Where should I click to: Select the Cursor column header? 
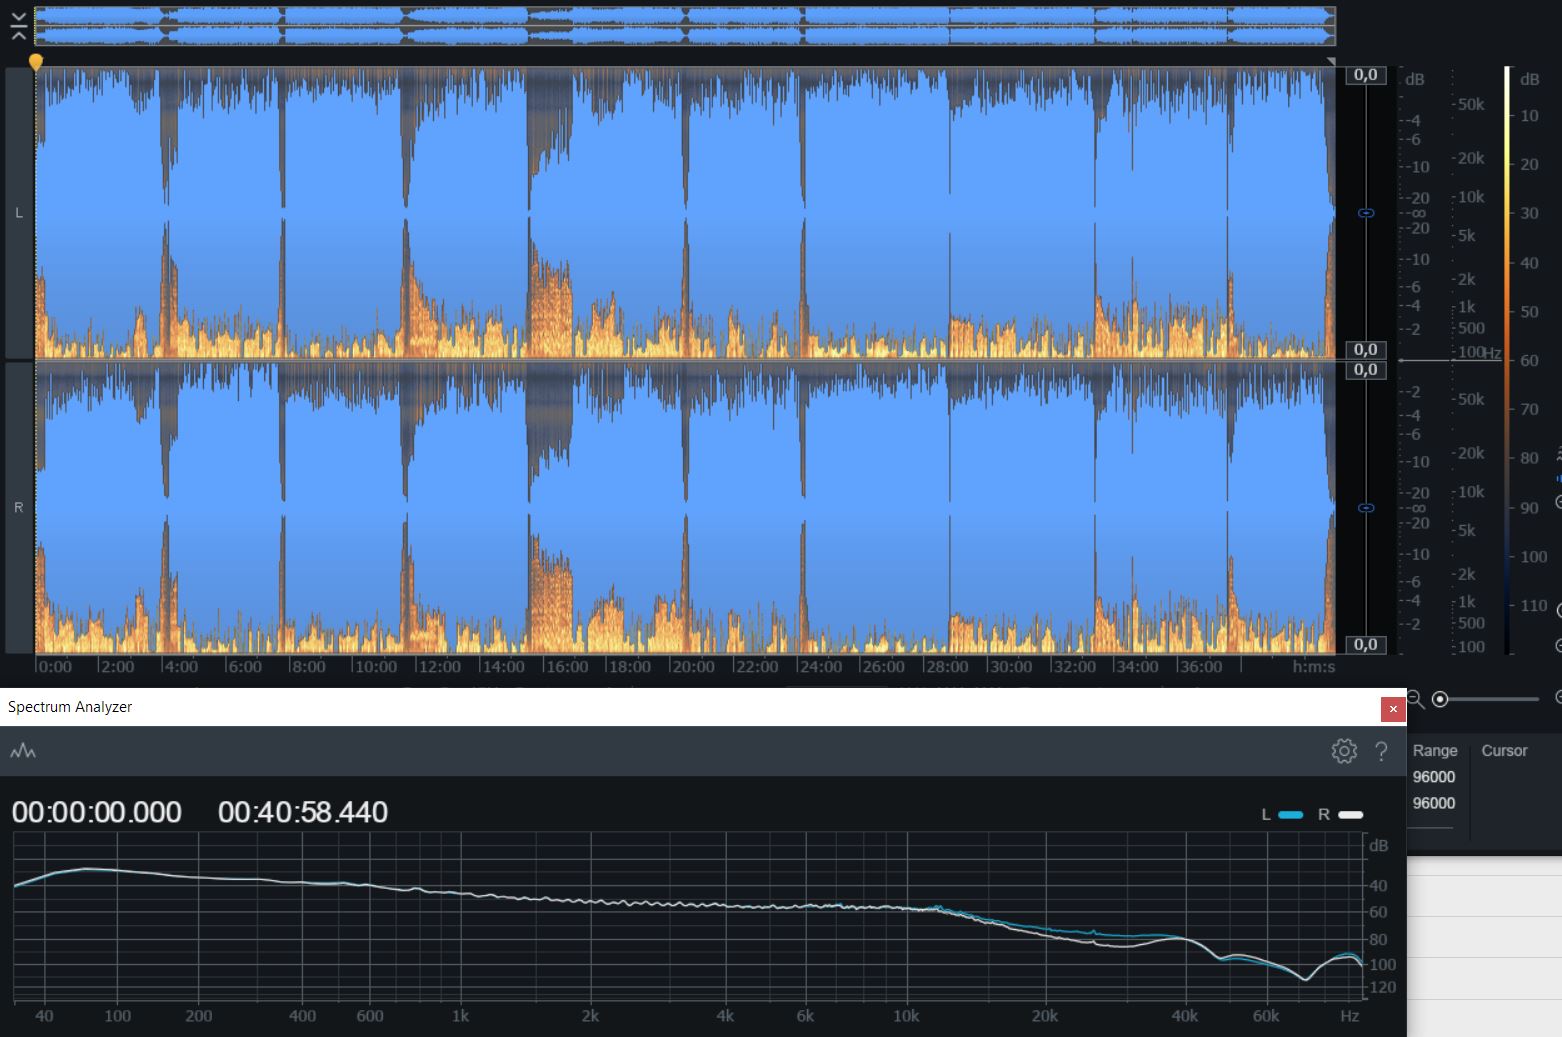(1504, 751)
